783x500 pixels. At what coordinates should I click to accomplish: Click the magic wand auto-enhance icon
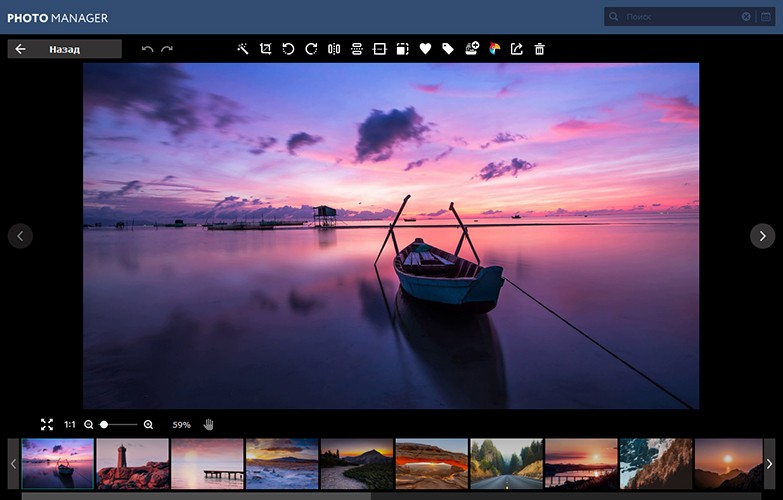click(243, 48)
